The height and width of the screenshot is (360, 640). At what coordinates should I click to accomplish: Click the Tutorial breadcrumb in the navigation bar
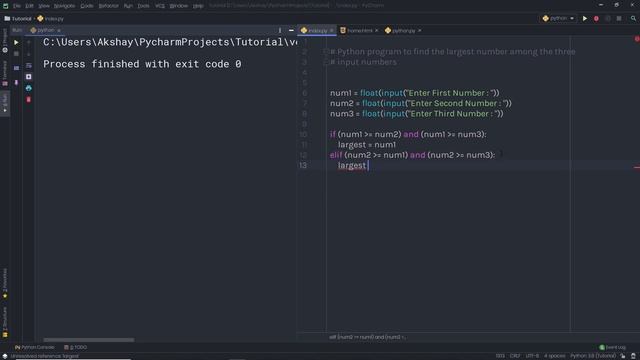pyautogui.click(x=18, y=19)
